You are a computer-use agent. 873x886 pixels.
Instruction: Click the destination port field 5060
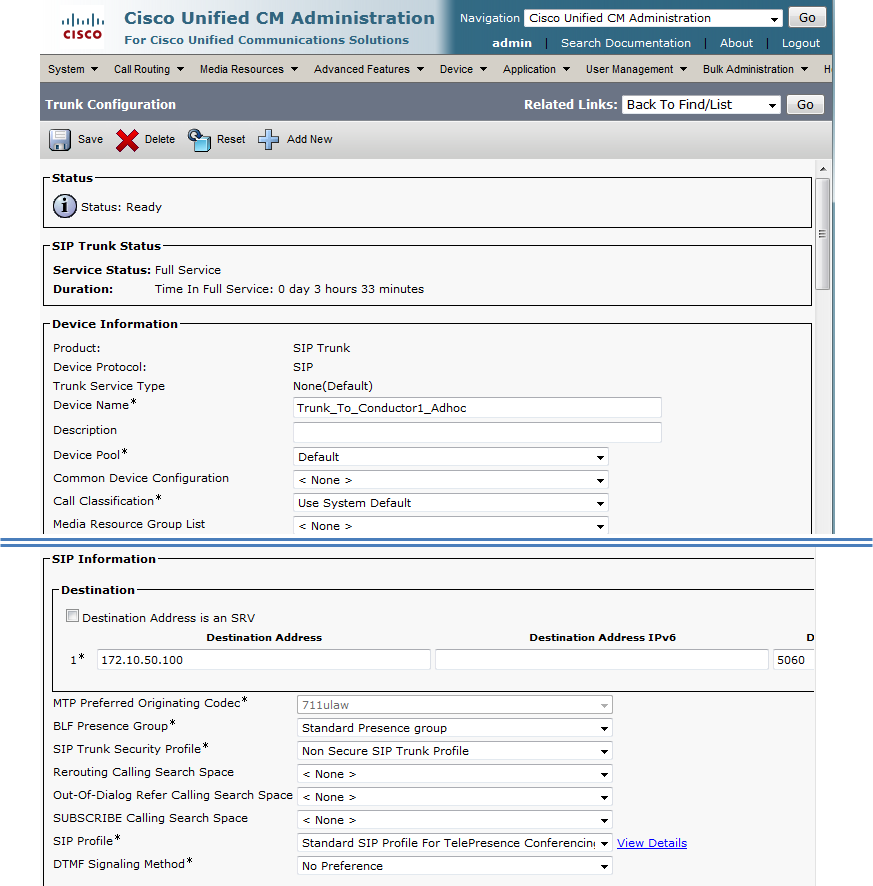click(793, 660)
